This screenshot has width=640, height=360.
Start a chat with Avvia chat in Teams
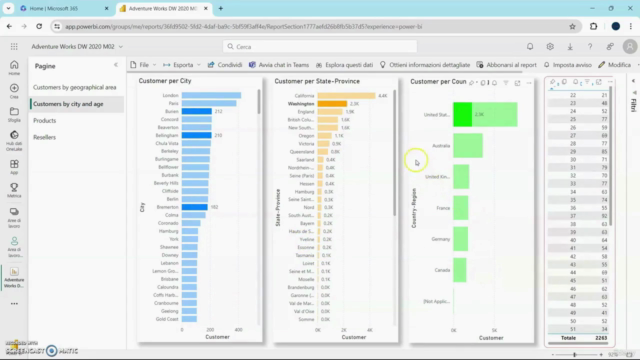[x=279, y=65]
